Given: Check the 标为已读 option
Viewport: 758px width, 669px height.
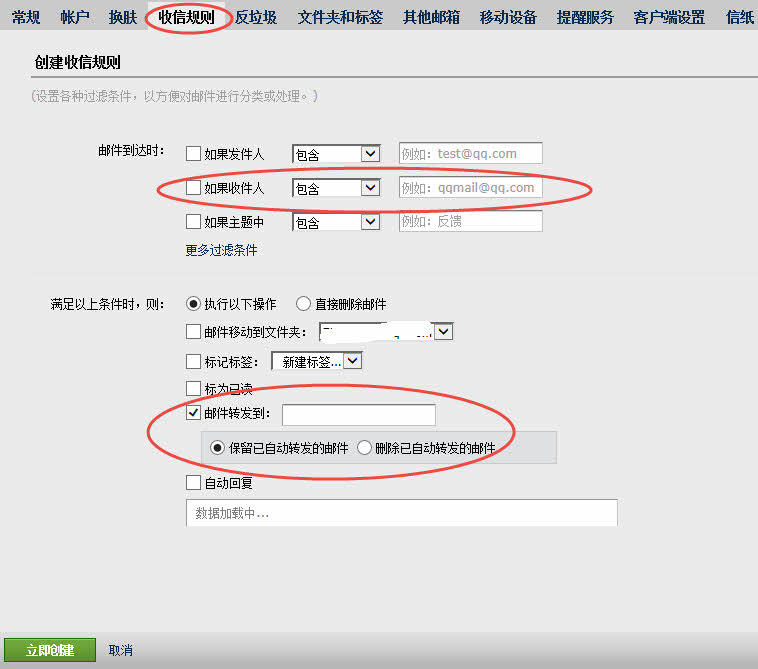Looking at the screenshot, I should (194, 388).
